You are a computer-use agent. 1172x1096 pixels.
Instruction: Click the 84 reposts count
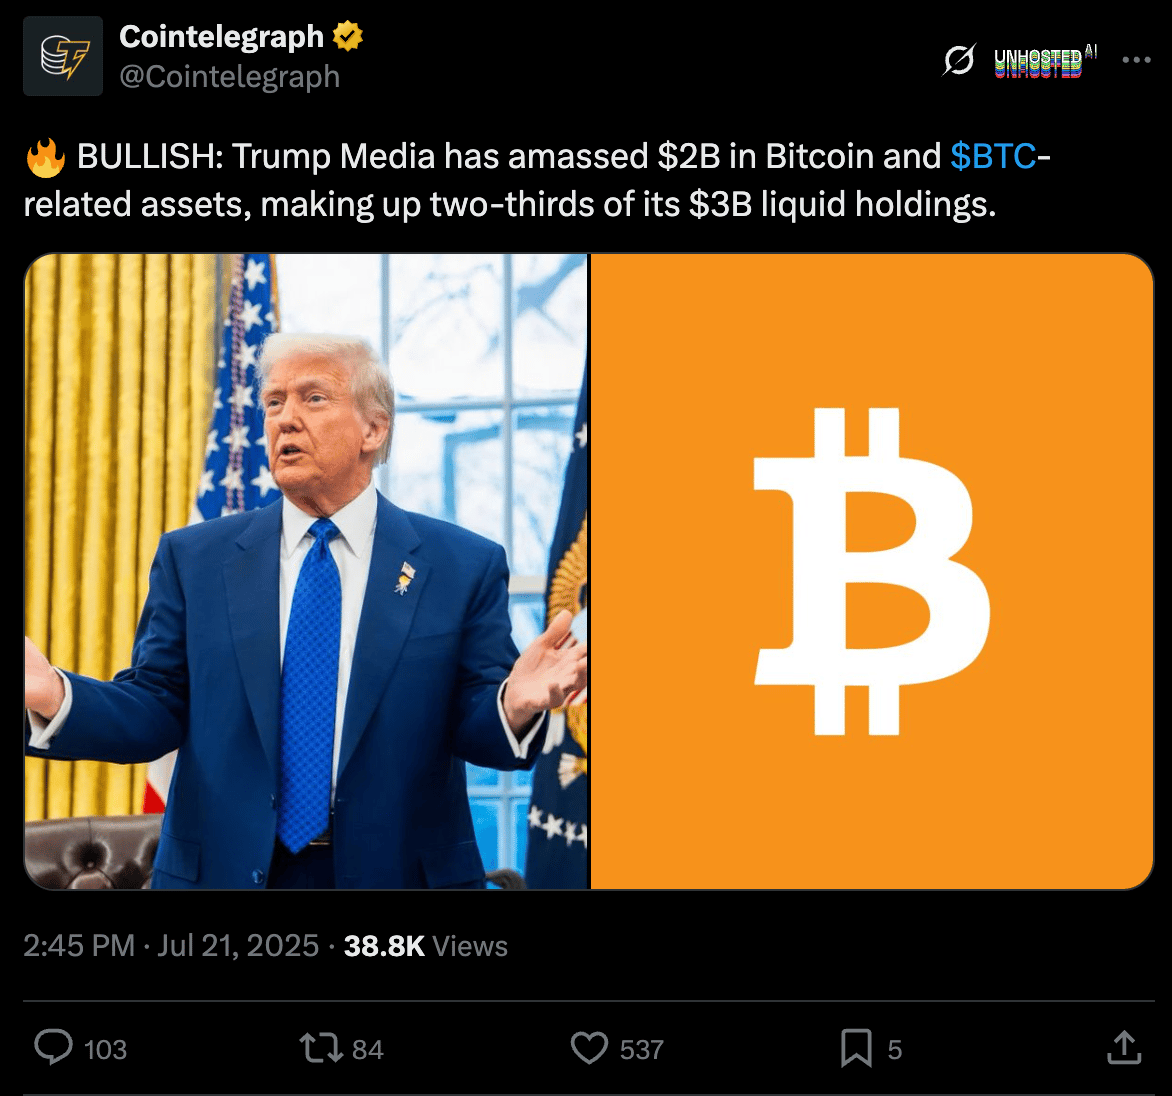(368, 1050)
